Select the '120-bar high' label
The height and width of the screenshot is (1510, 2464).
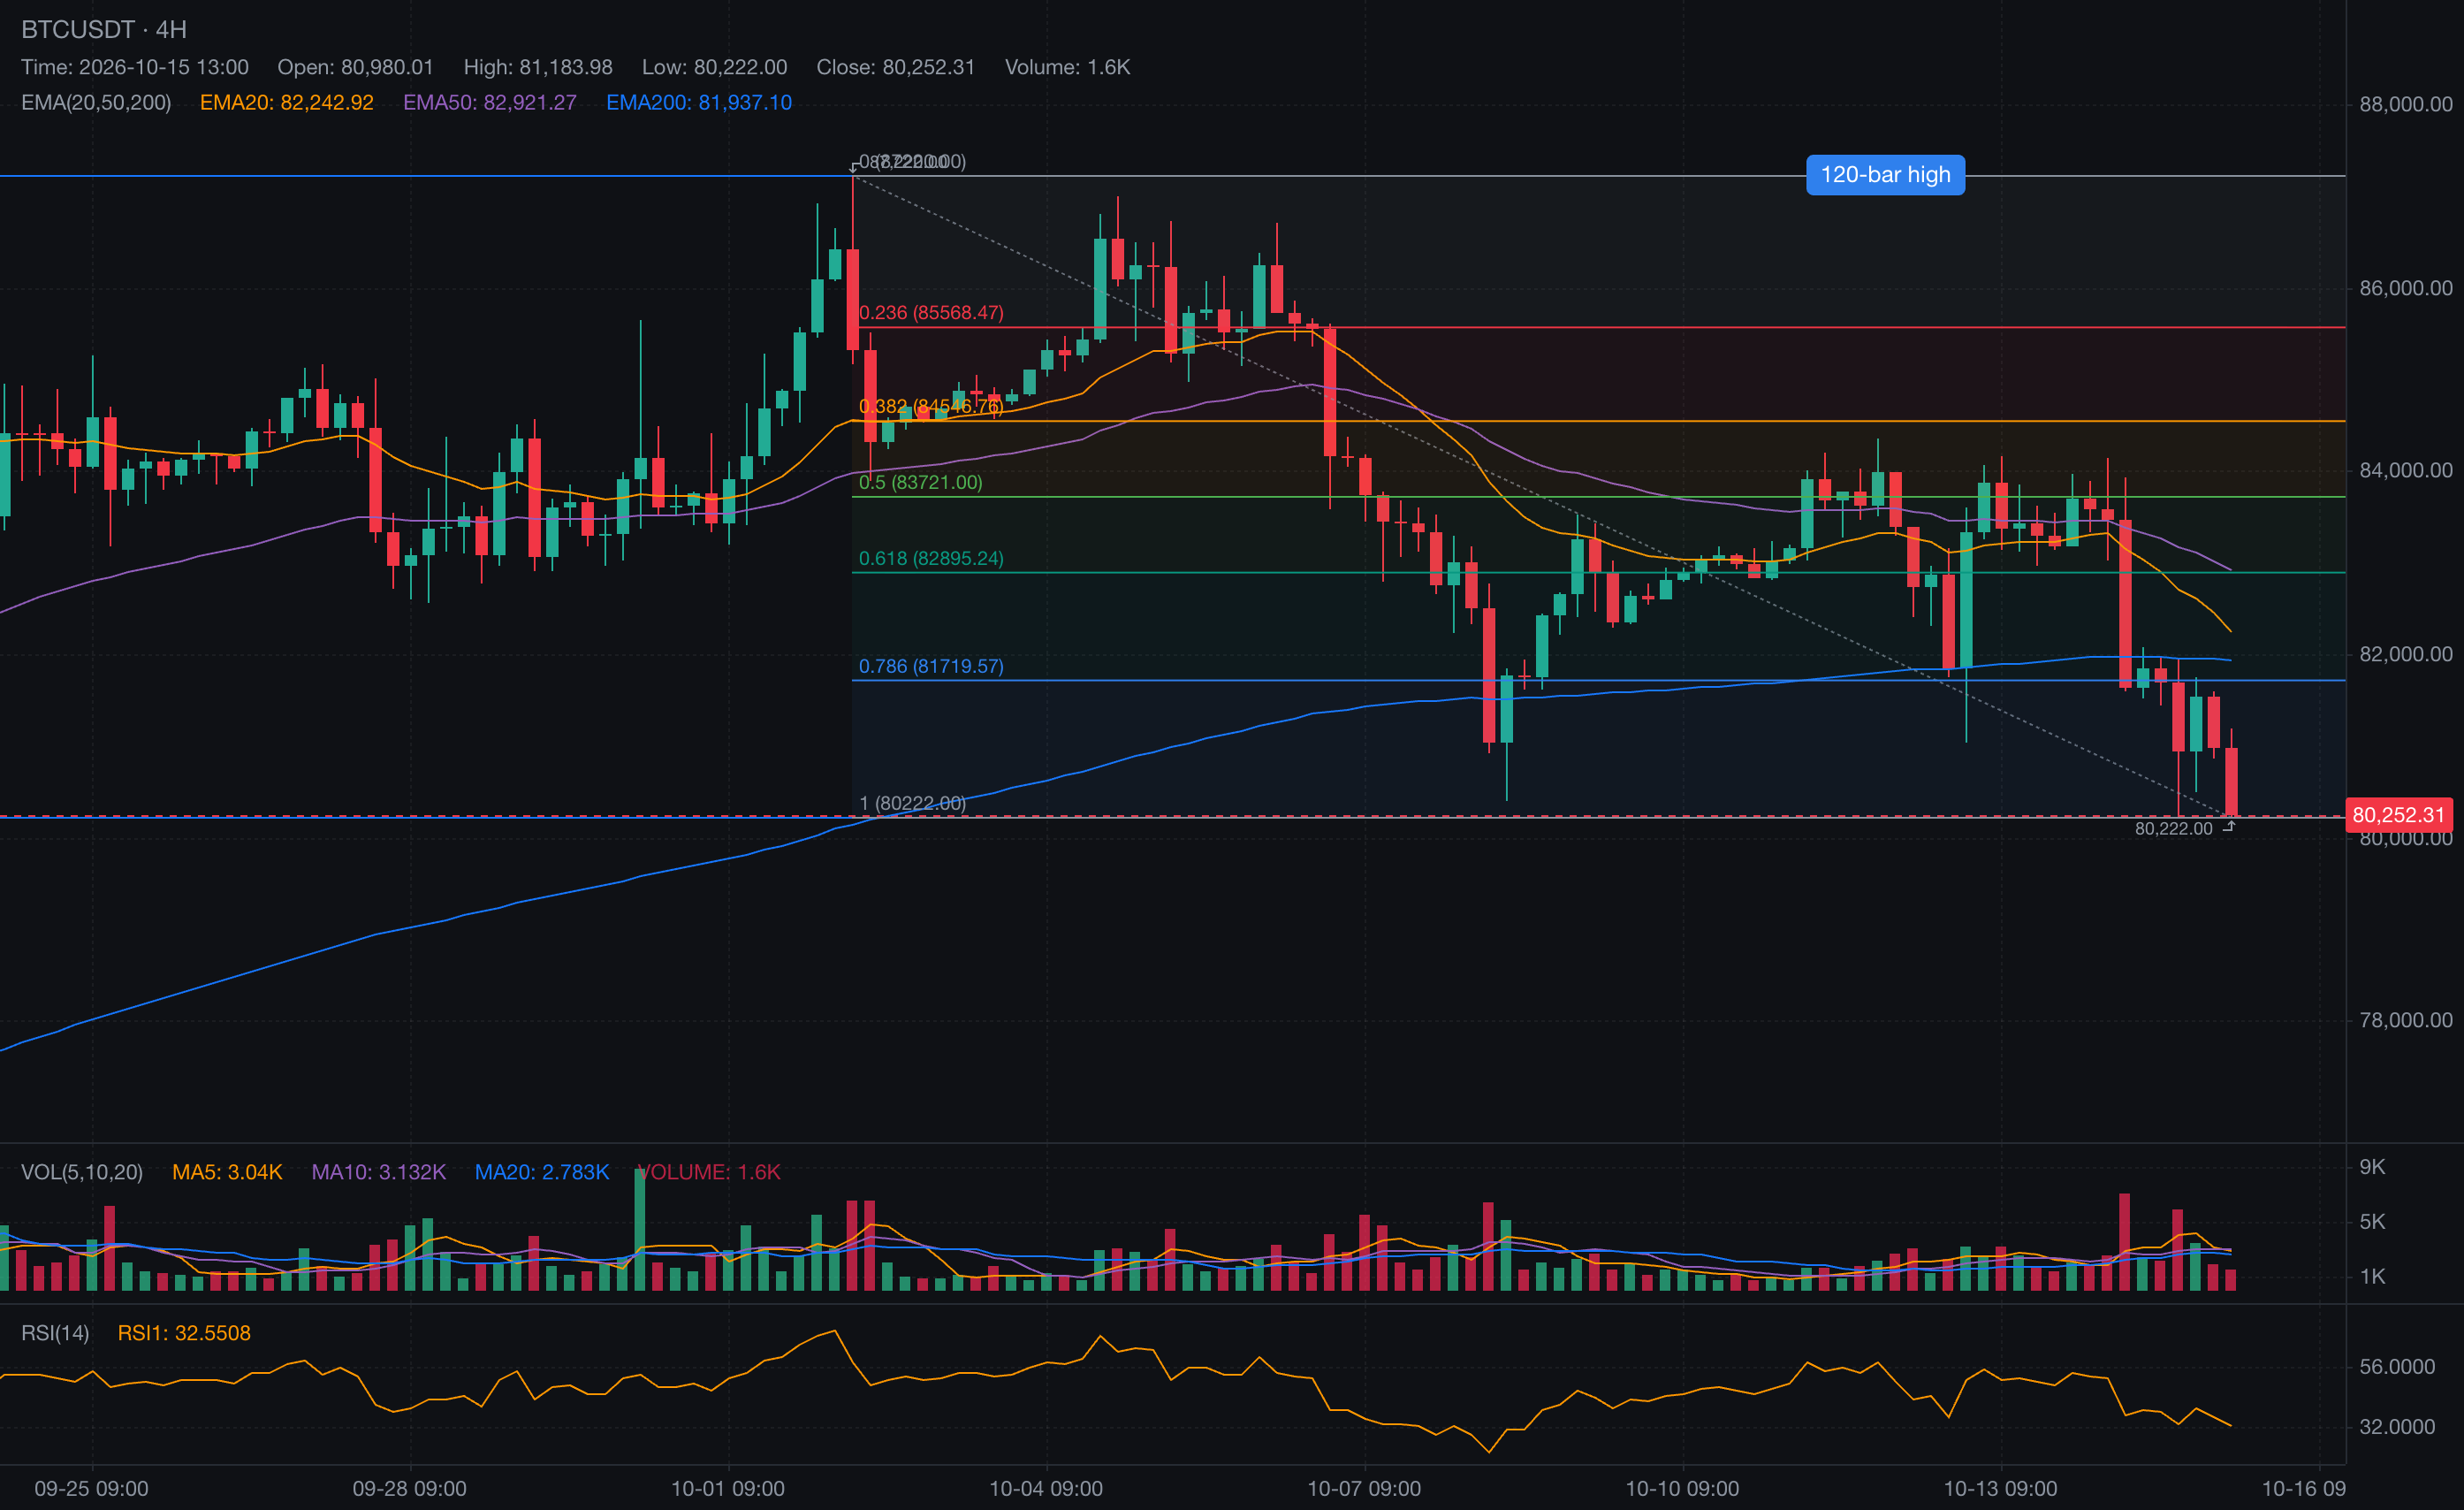tap(1885, 175)
